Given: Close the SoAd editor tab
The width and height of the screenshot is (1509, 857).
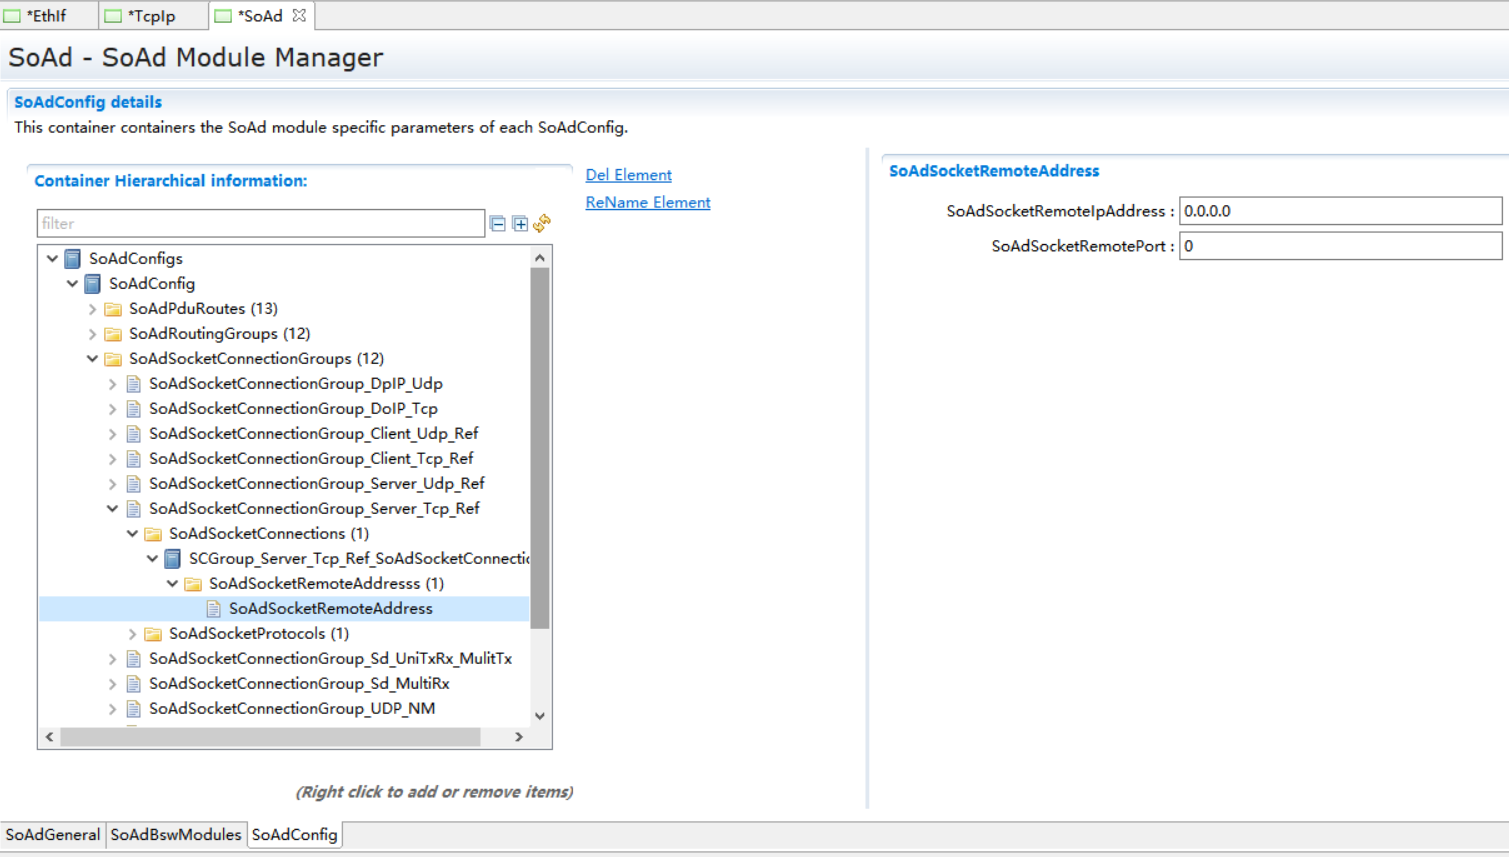Looking at the screenshot, I should coord(299,15).
